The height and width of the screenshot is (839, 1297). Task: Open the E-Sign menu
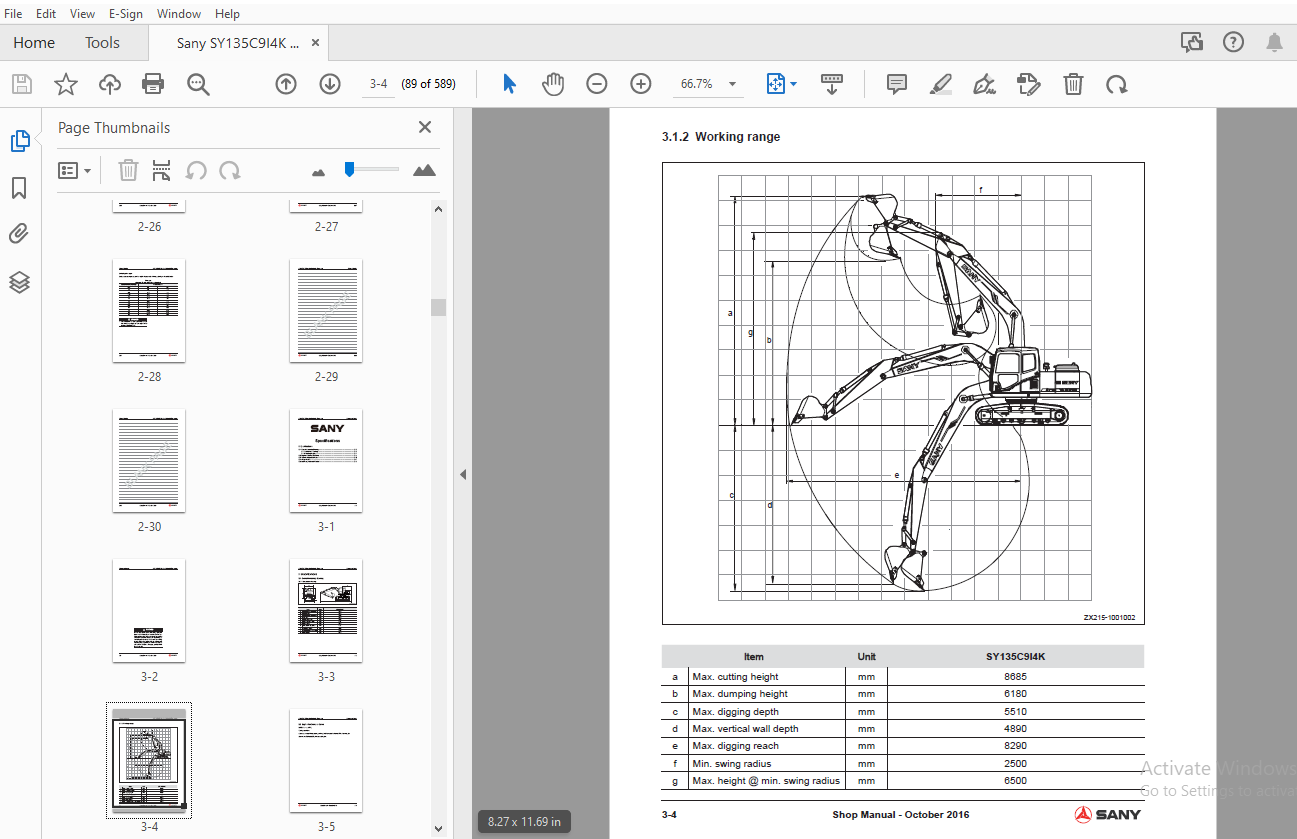pos(126,14)
